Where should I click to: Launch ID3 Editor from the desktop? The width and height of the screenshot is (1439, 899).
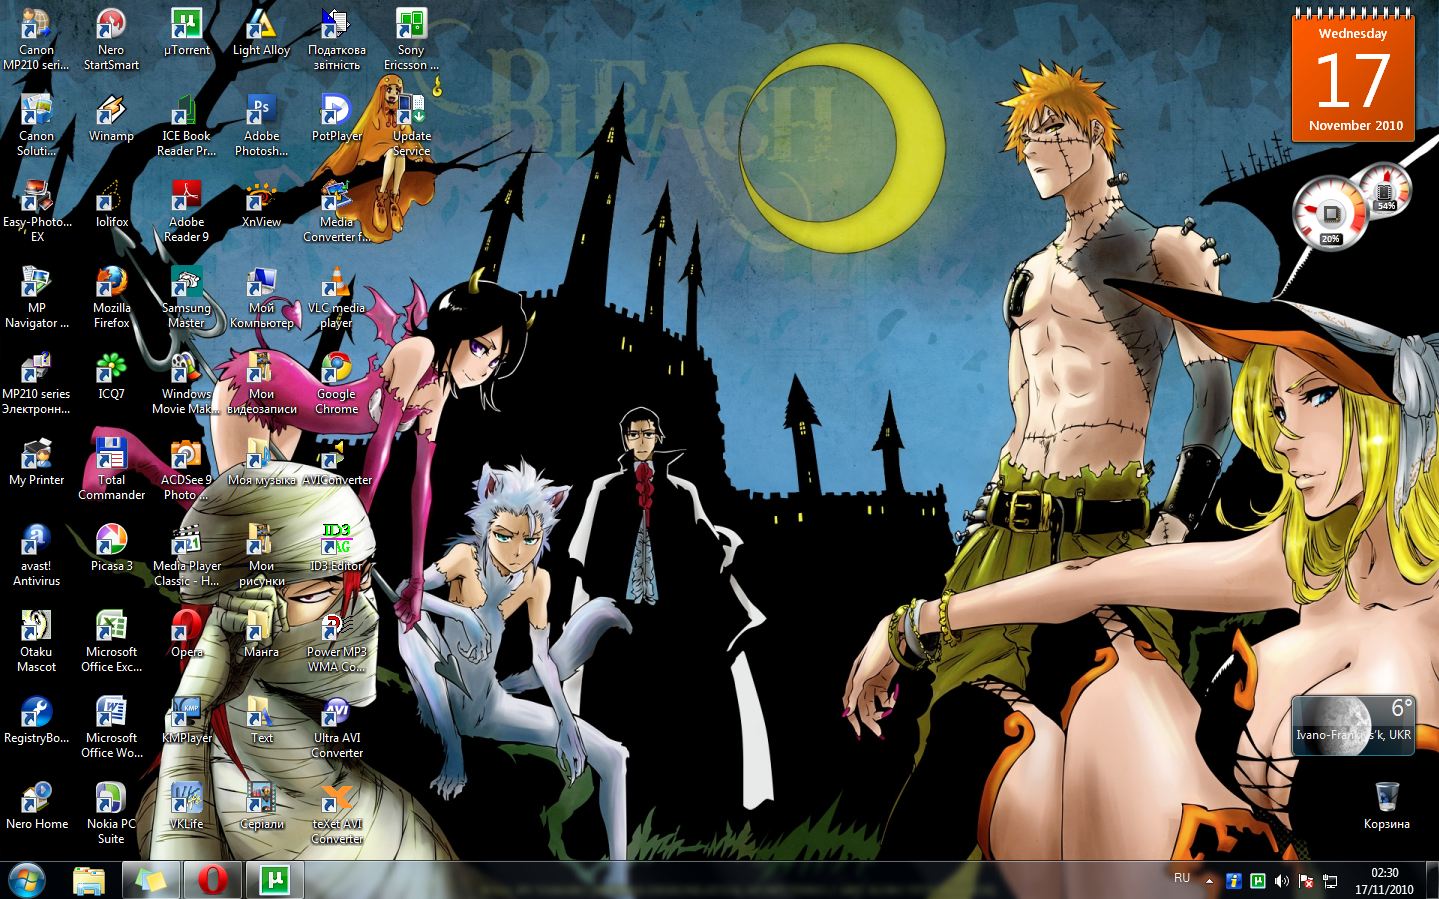(336, 548)
